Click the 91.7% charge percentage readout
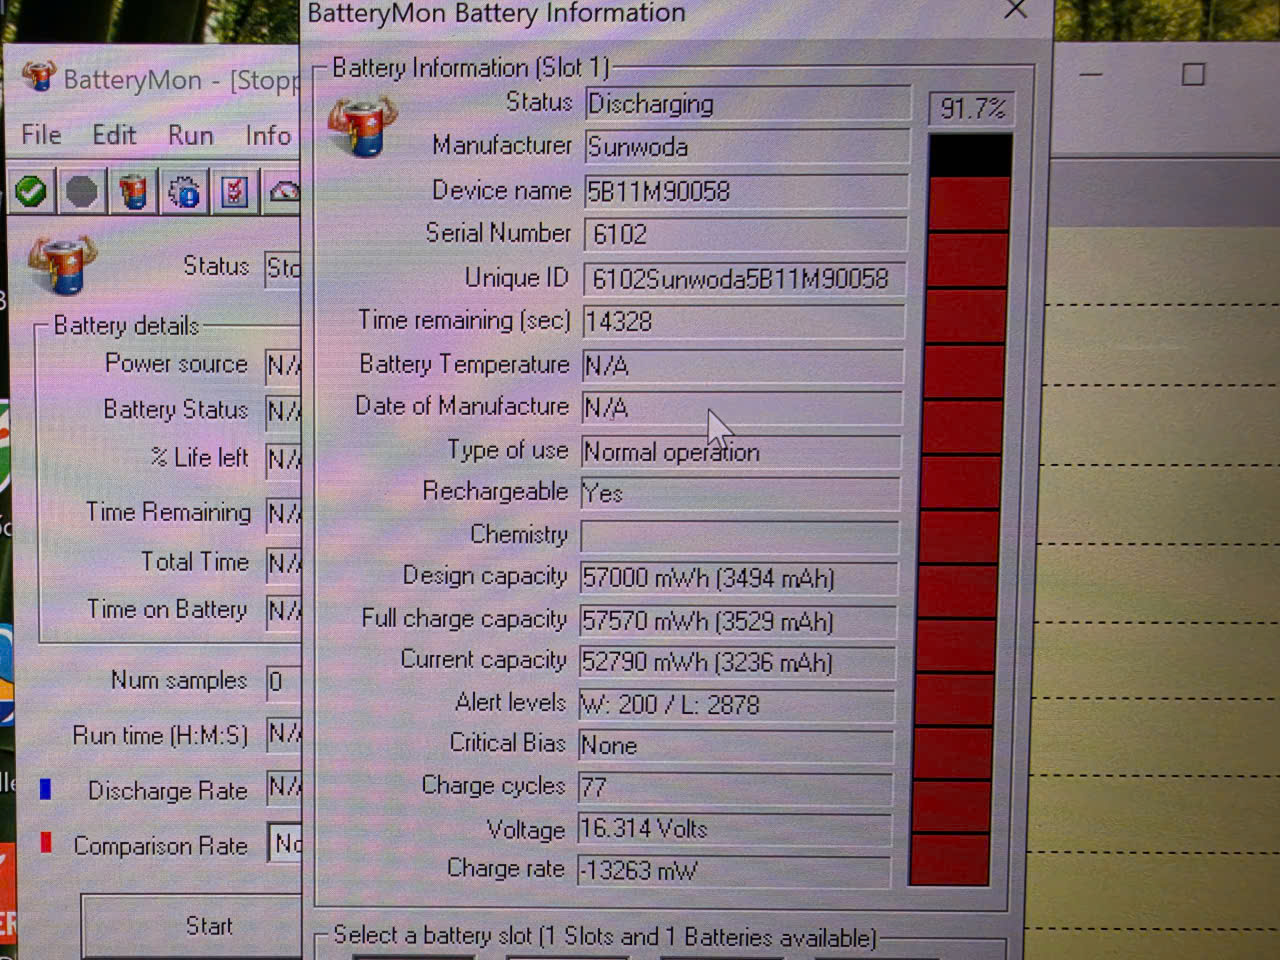Image resolution: width=1280 pixels, height=960 pixels. [x=972, y=108]
